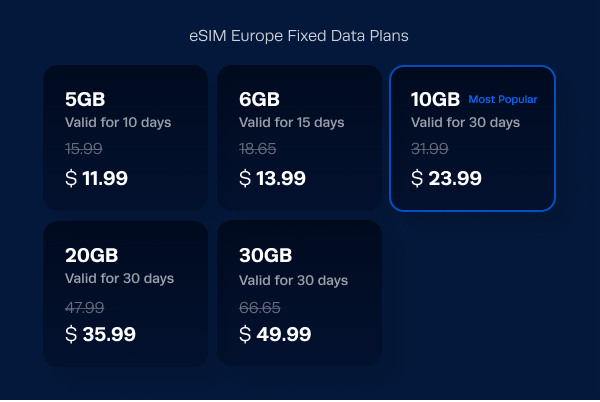Click the $ 49.99 price
This screenshot has width=600, height=402.
click(275, 334)
